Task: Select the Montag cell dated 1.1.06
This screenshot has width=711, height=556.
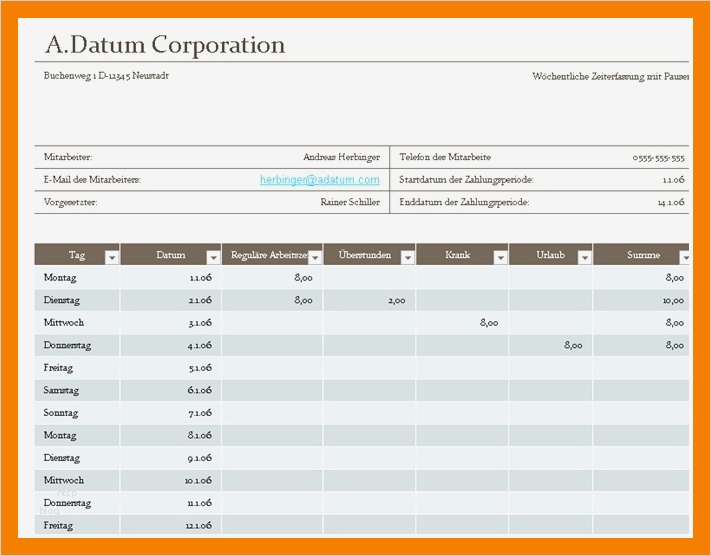Action: point(77,278)
